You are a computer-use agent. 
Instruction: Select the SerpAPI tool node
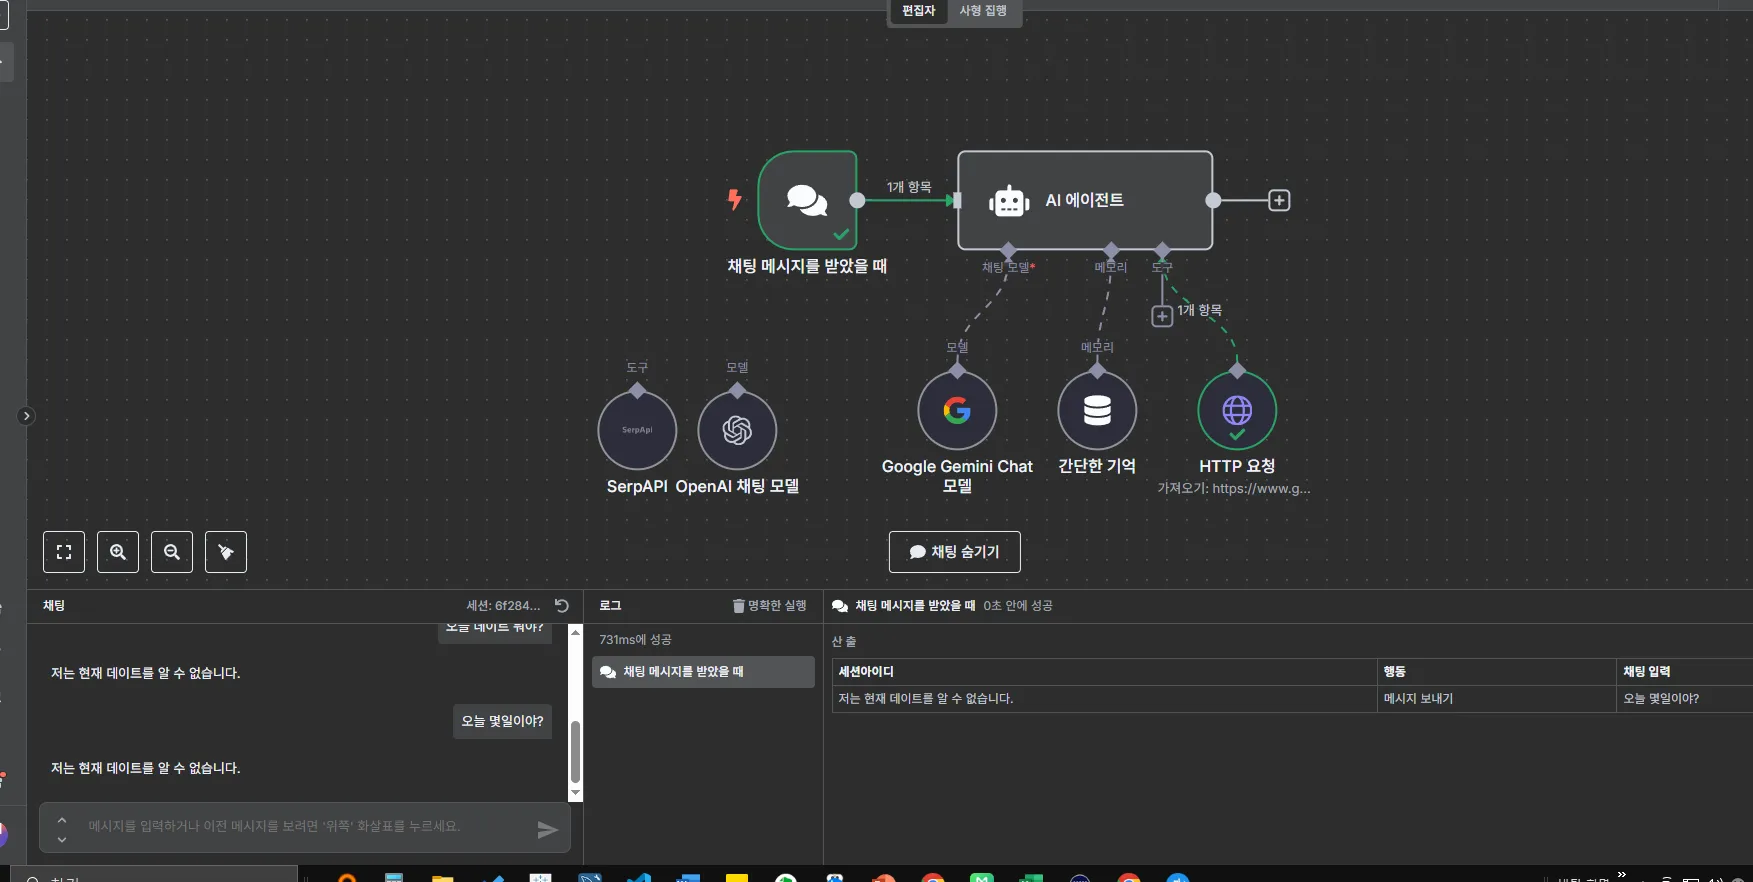click(x=637, y=430)
